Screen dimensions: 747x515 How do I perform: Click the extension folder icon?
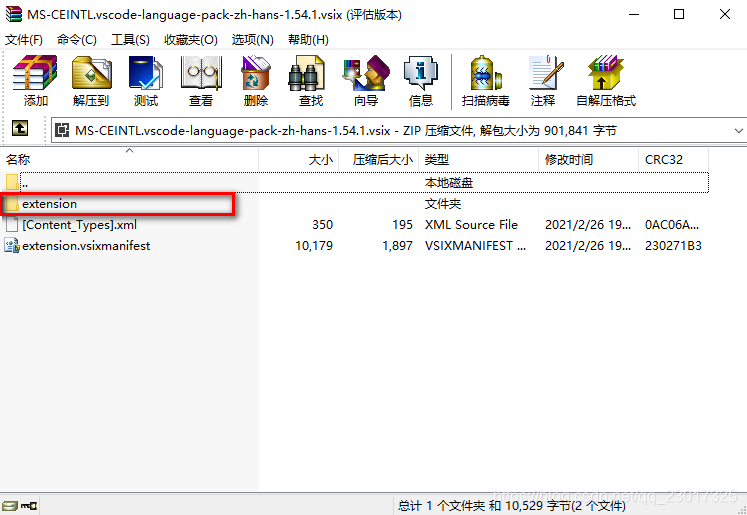click(x=11, y=204)
